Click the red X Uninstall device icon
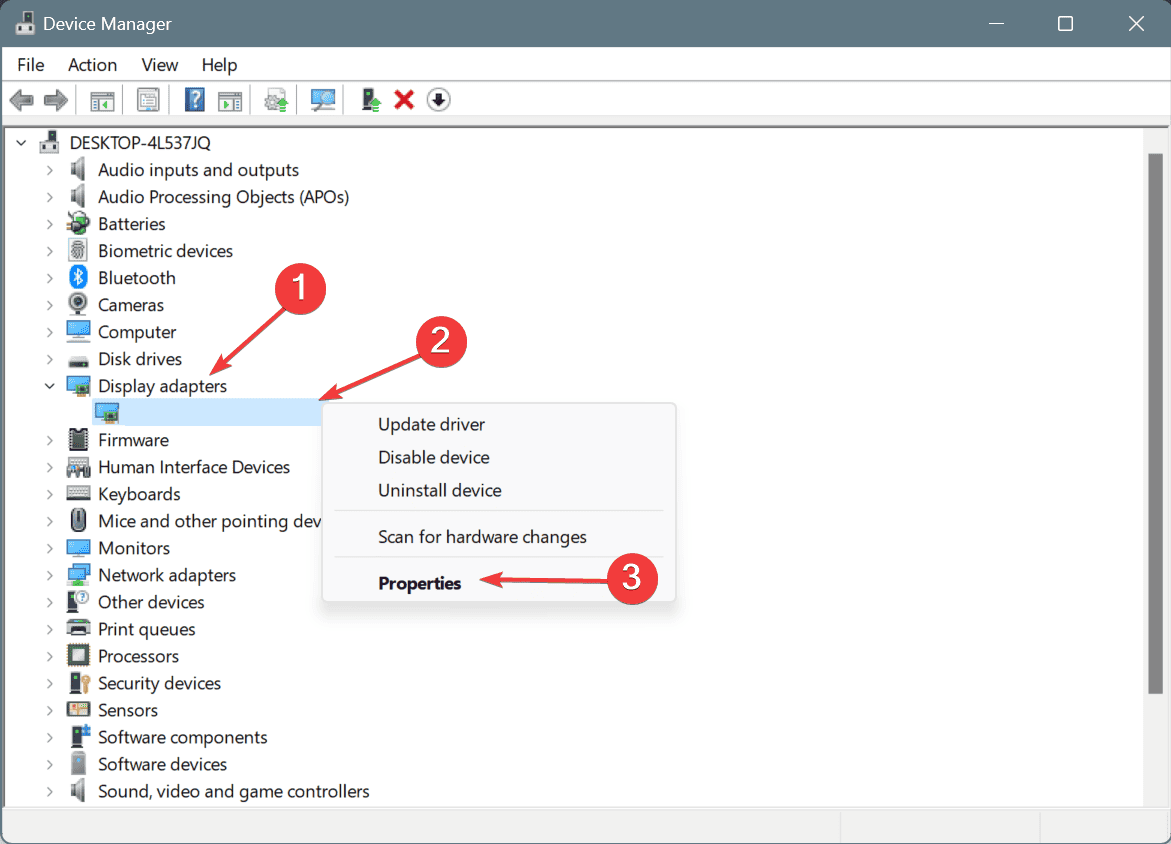The height and width of the screenshot is (844, 1171). click(x=404, y=99)
